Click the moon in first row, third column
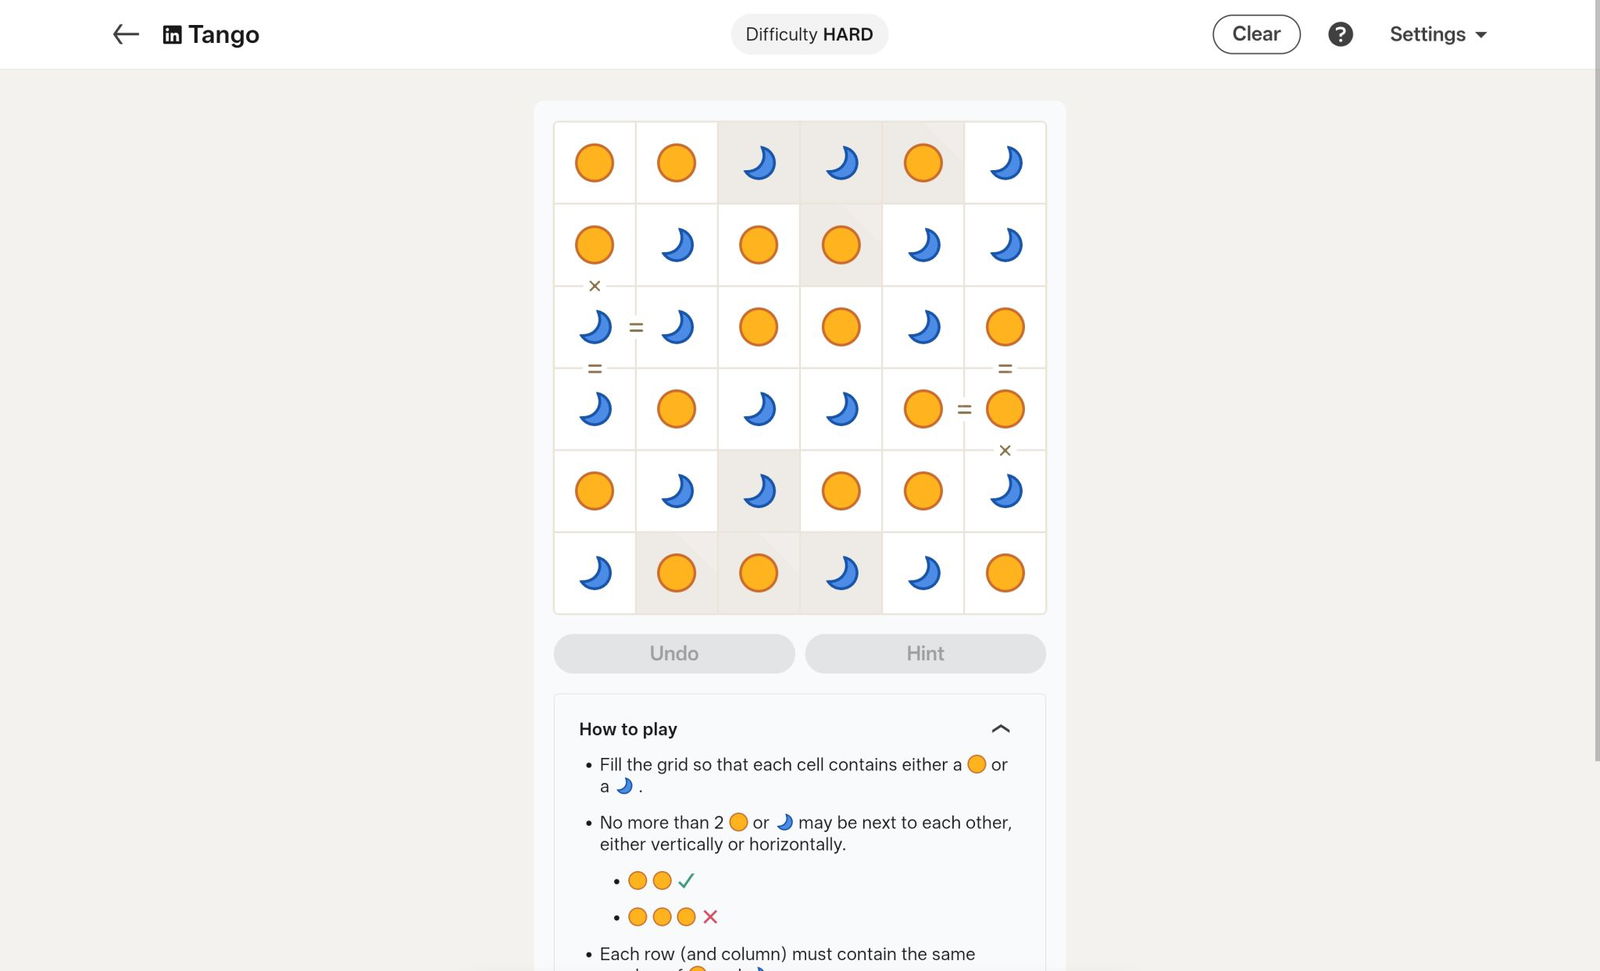The width and height of the screenshot is (1600, 971). (x=759, y=163)
